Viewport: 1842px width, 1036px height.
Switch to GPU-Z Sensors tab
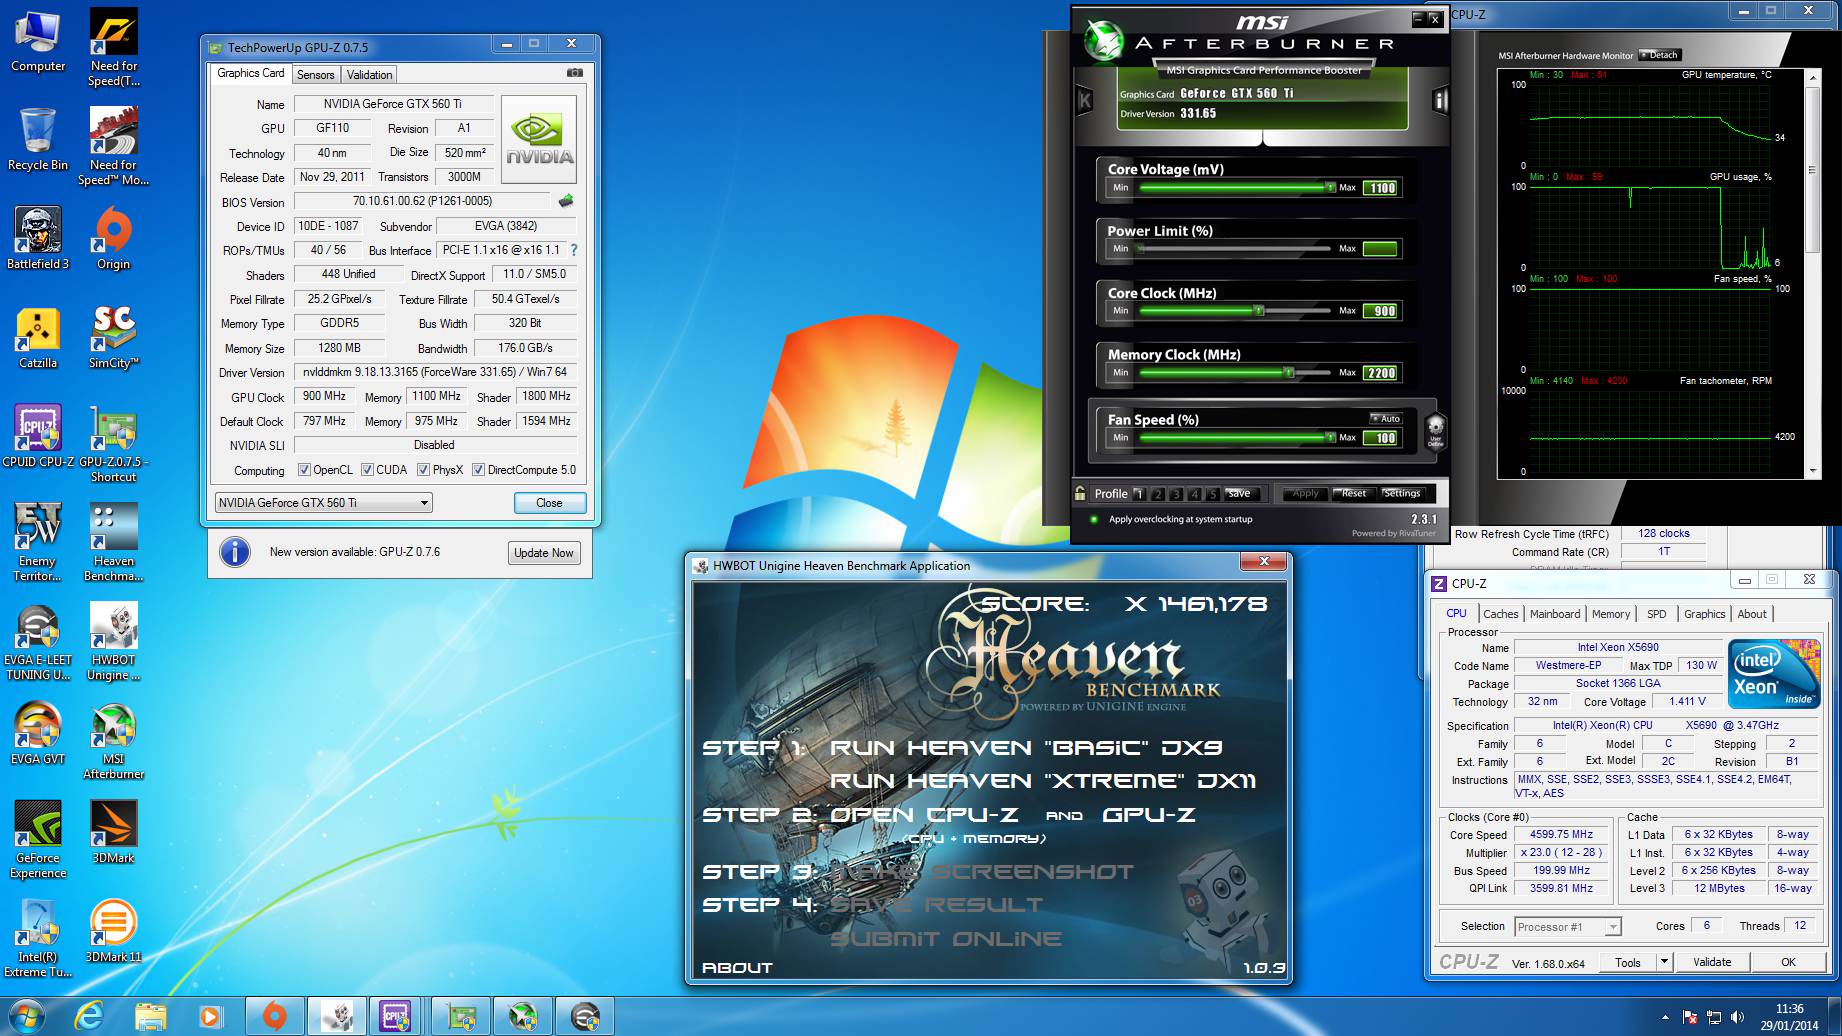[x=315, y=75]
